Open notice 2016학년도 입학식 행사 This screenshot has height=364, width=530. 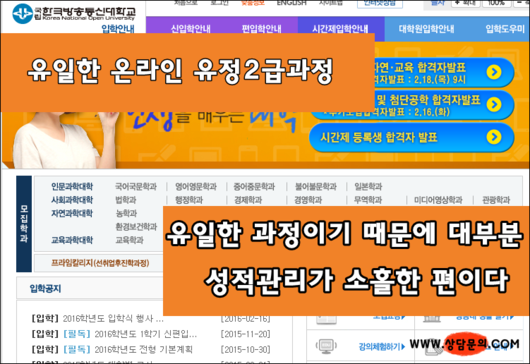[x=113, y=318]
